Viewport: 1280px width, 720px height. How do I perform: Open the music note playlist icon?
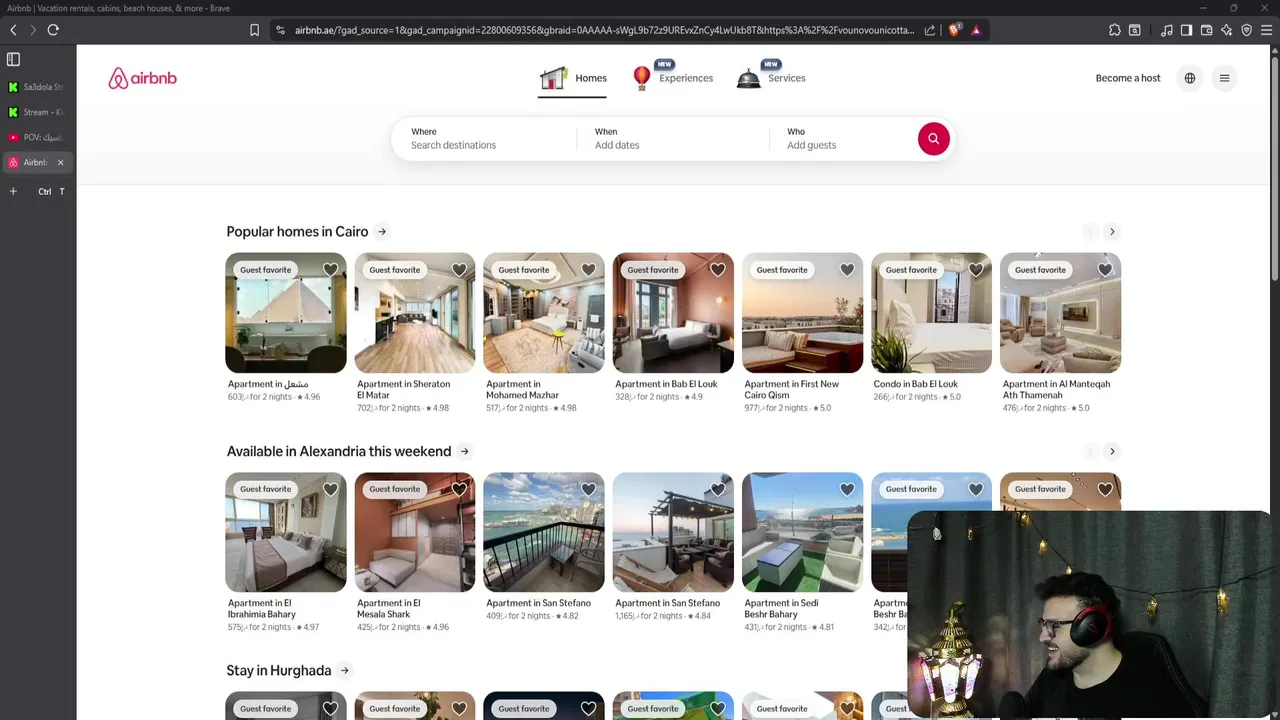point(1167,30)
